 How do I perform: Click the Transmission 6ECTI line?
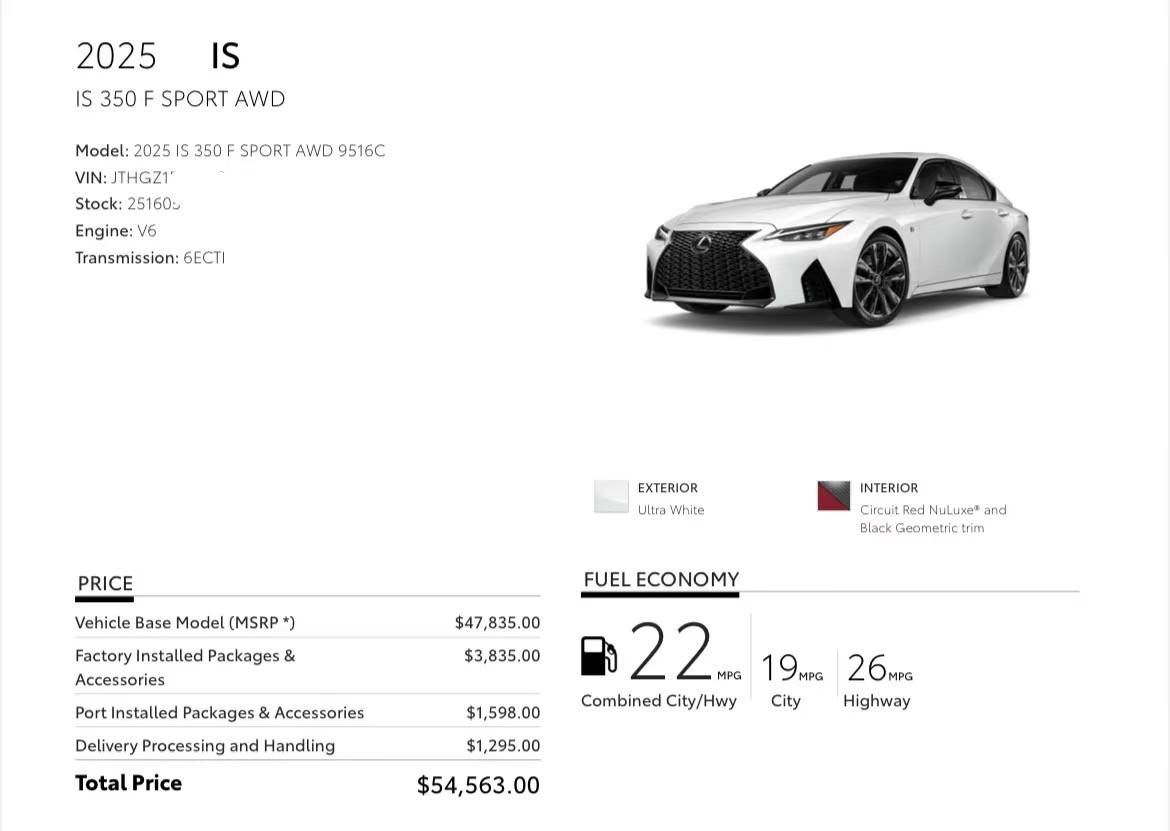click(x=150, y=258)
